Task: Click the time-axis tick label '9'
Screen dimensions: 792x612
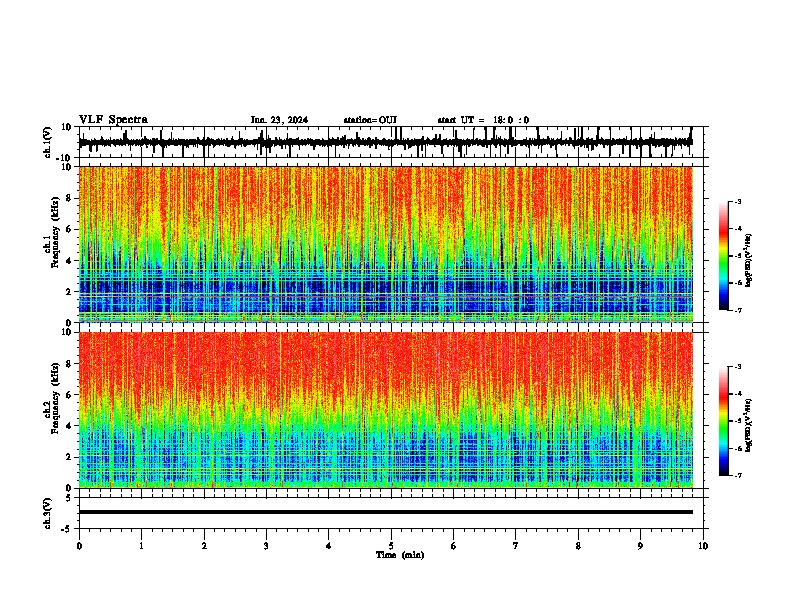Action: click(640, 546)
